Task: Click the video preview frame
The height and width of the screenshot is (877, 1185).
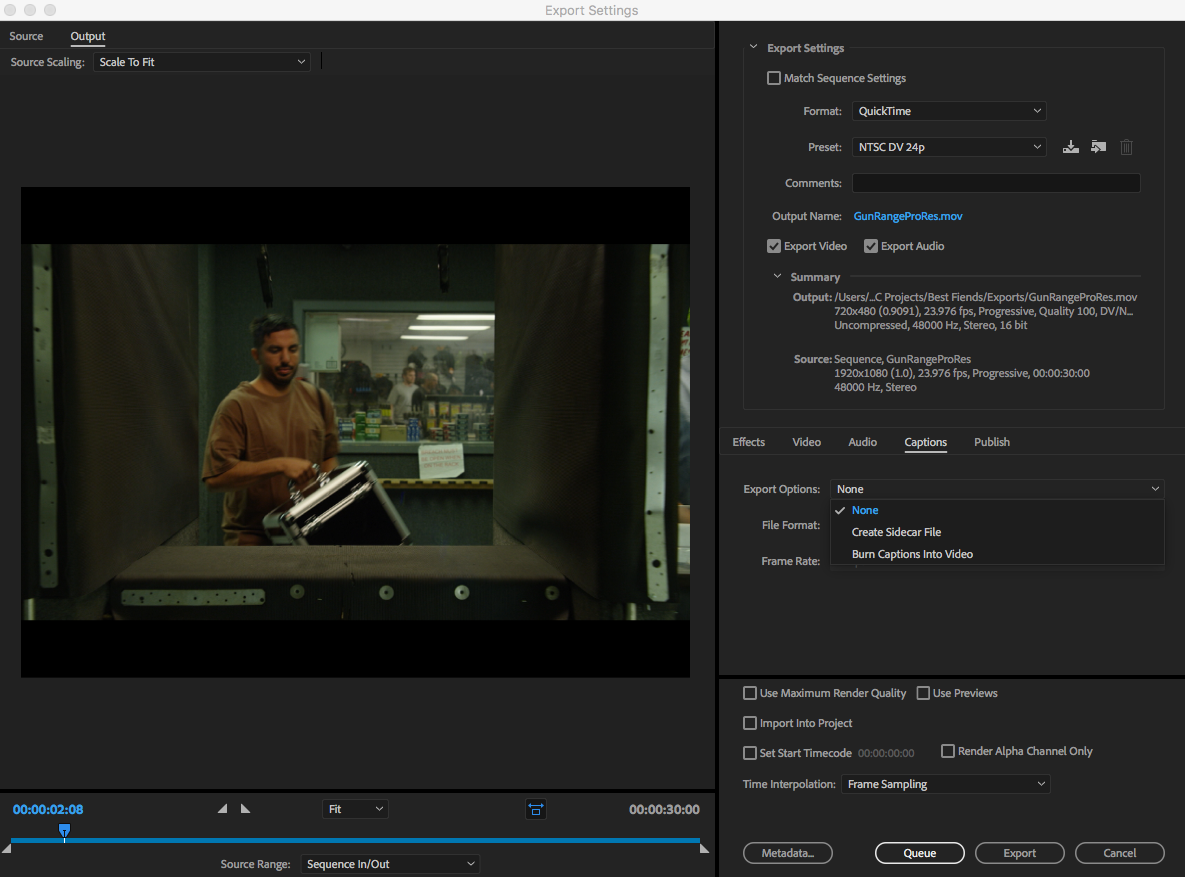Action: (355, 432)
